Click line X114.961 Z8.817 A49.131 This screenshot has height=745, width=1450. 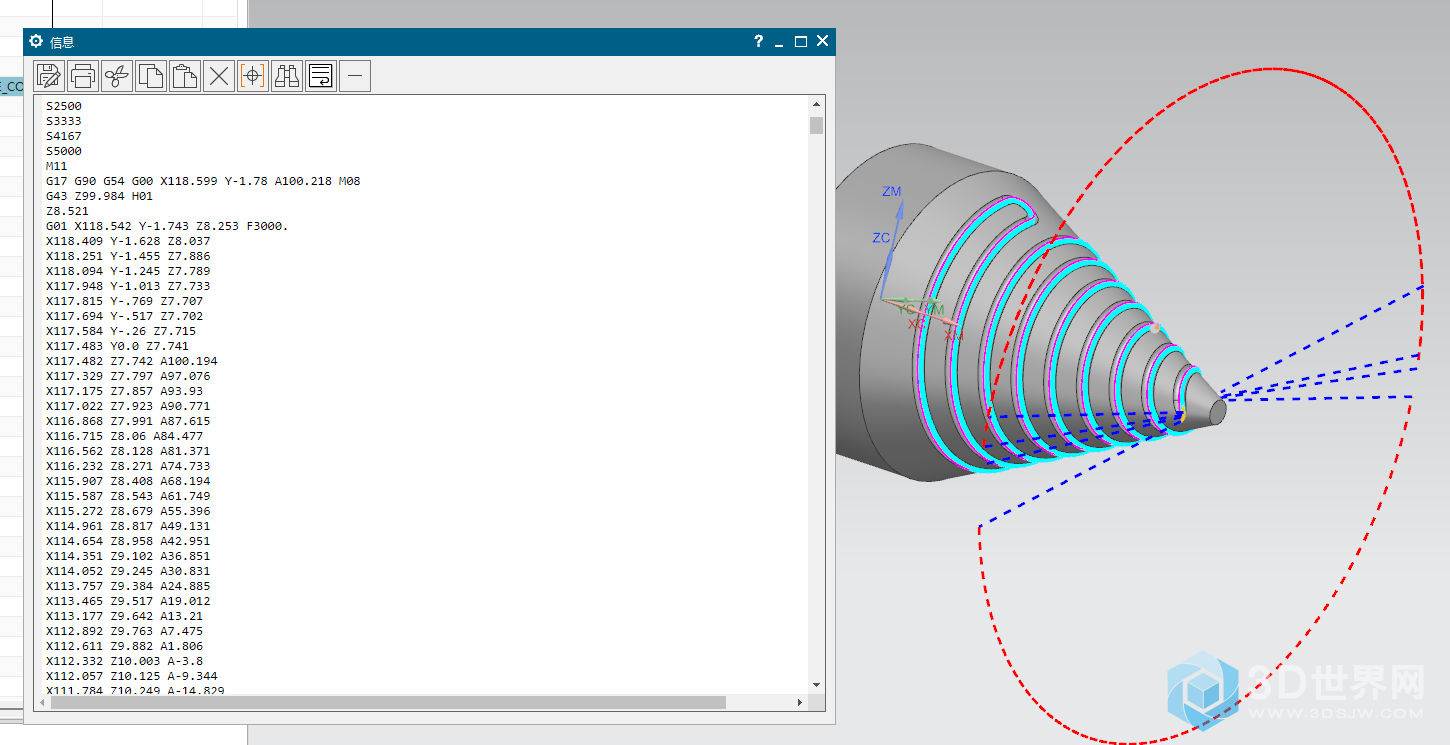click(128, 526)
